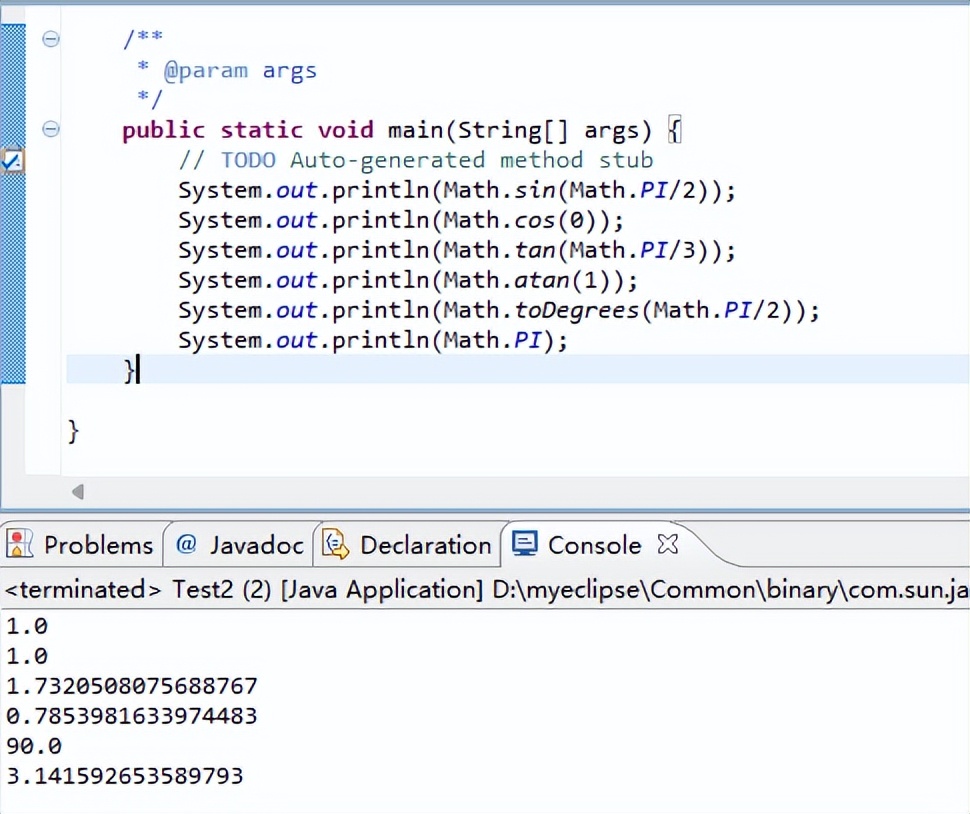The height and width of the screenshot is (814, 970).
Task: Click the Math.tan println line
Action: point(457,251)
